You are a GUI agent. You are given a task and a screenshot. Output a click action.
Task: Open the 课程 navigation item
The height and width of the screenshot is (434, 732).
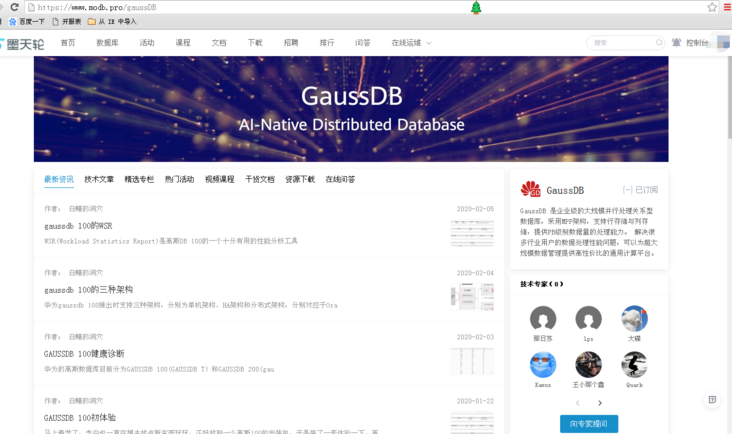(183, 42)
